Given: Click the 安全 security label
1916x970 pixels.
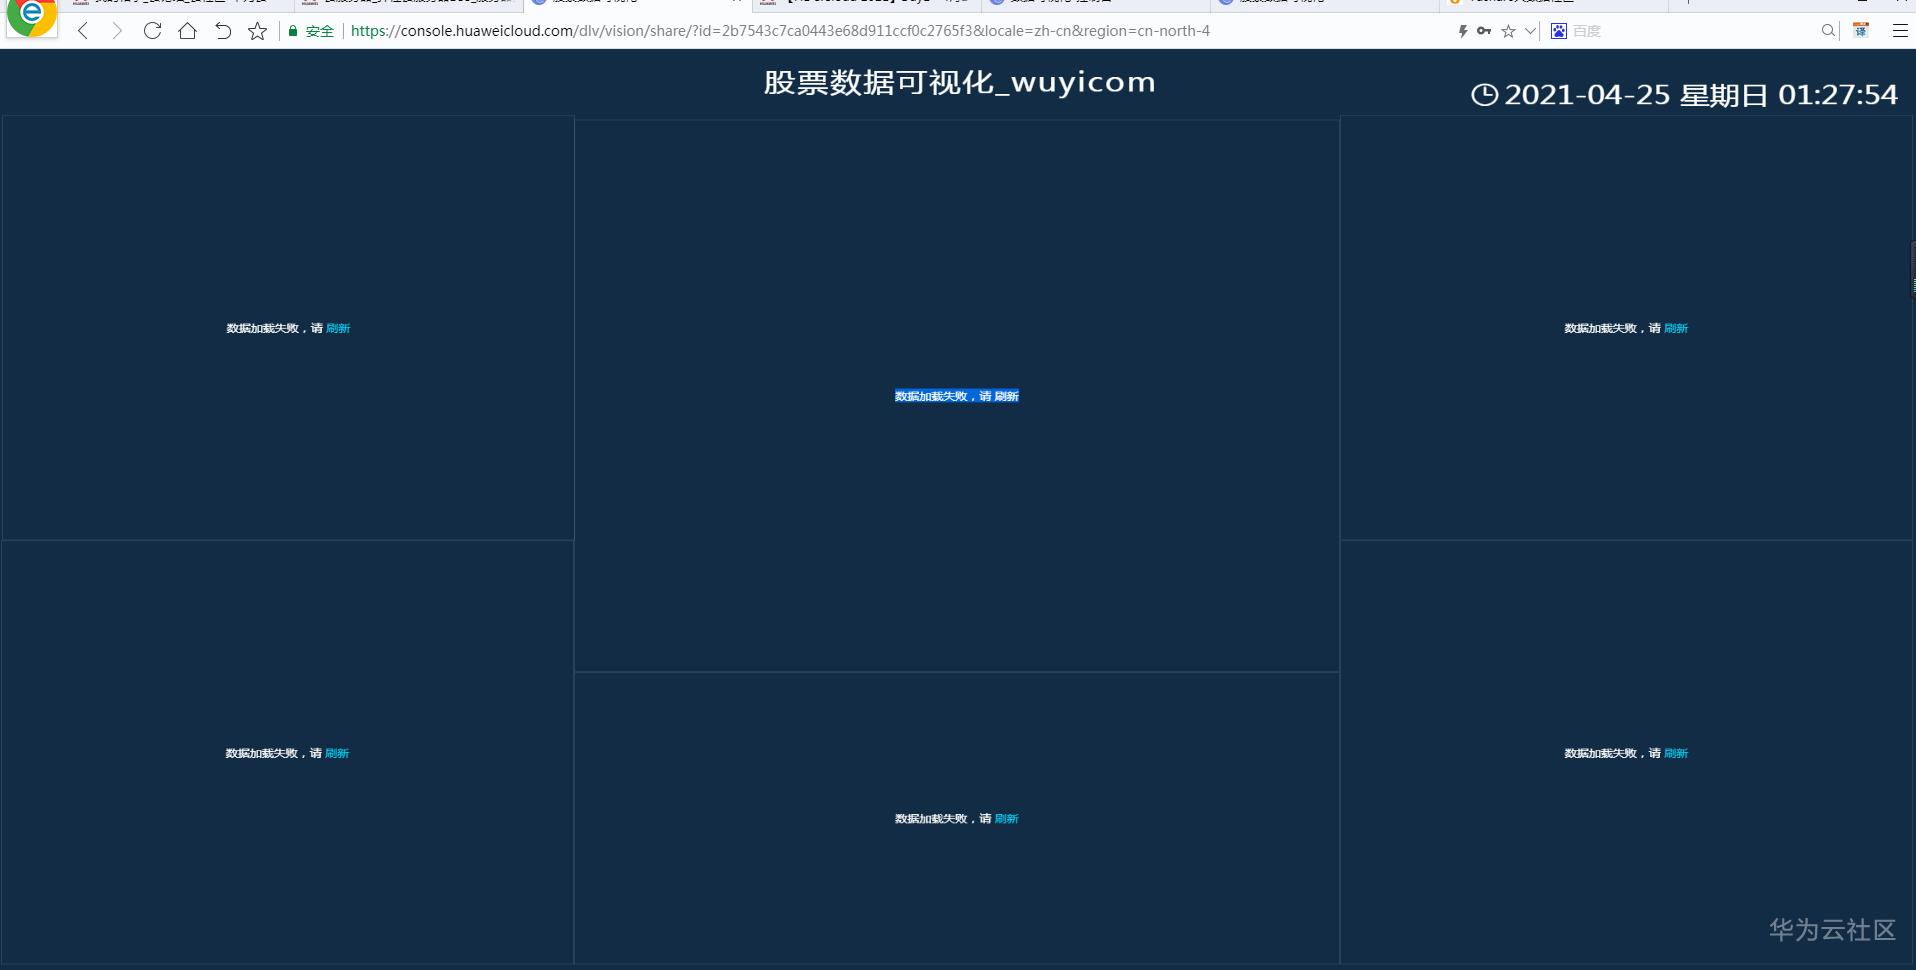Looking at the screenshot, I should 320,31.
